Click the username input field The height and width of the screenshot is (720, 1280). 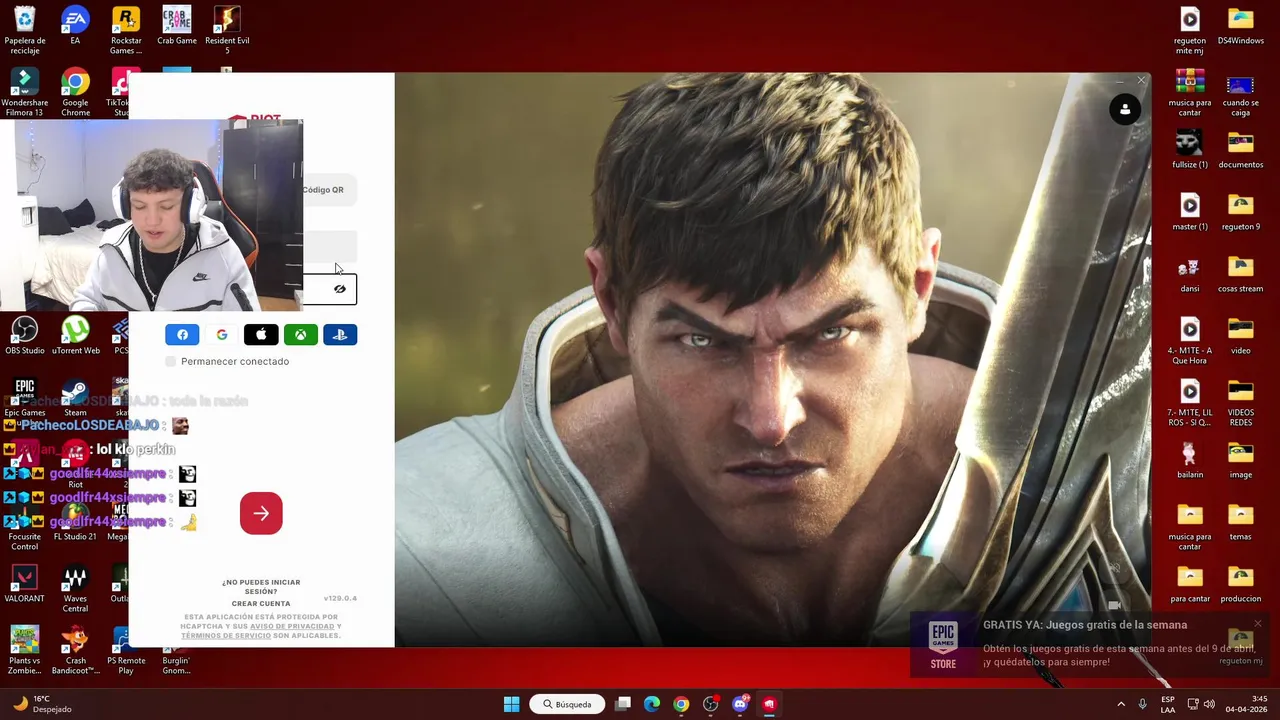330,245
